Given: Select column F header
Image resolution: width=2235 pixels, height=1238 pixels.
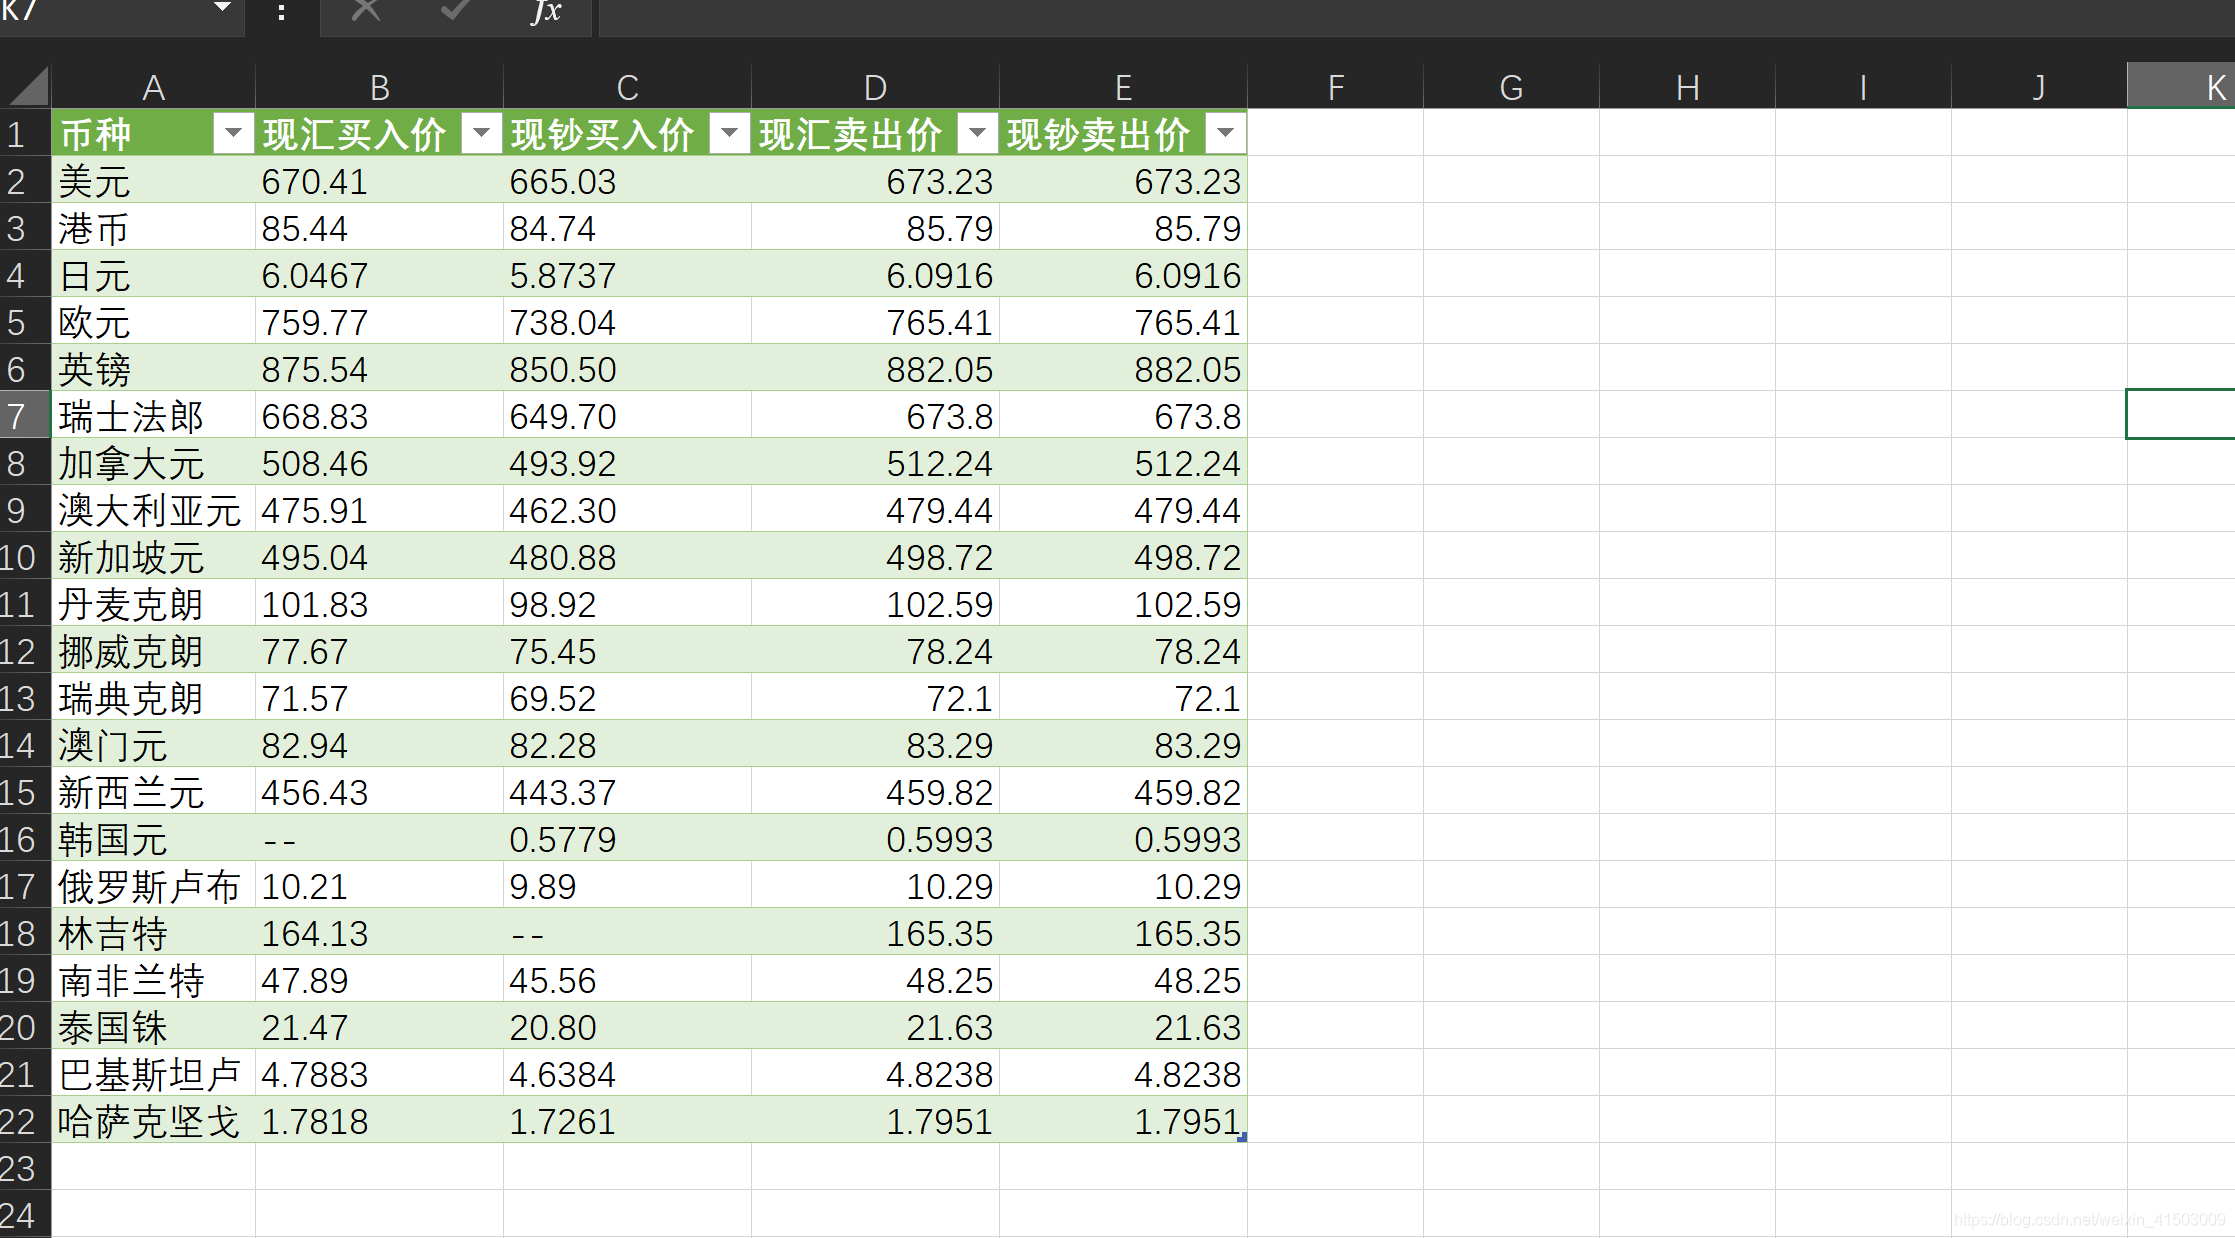Looking at the screenshot, I should [x=1336, y=87].
